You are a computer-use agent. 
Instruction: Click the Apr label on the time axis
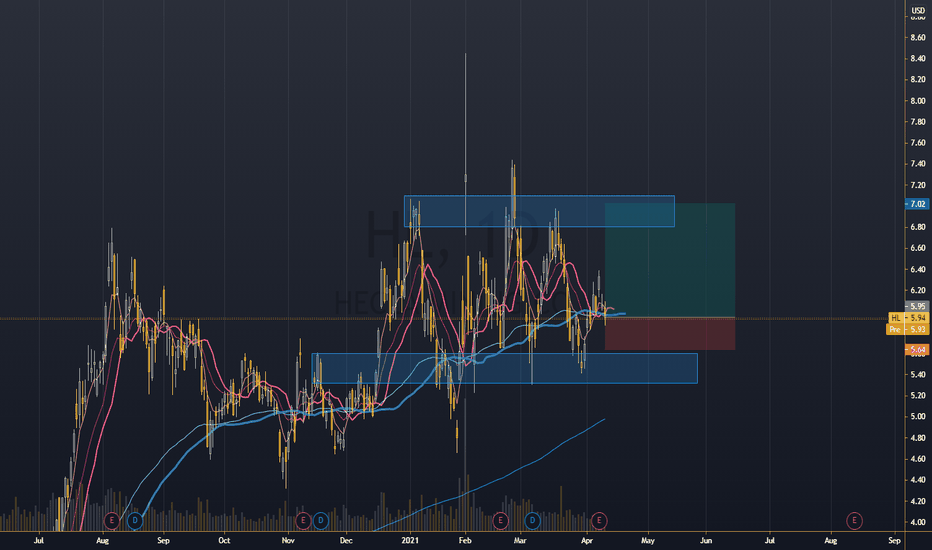(x=587, y=540)
